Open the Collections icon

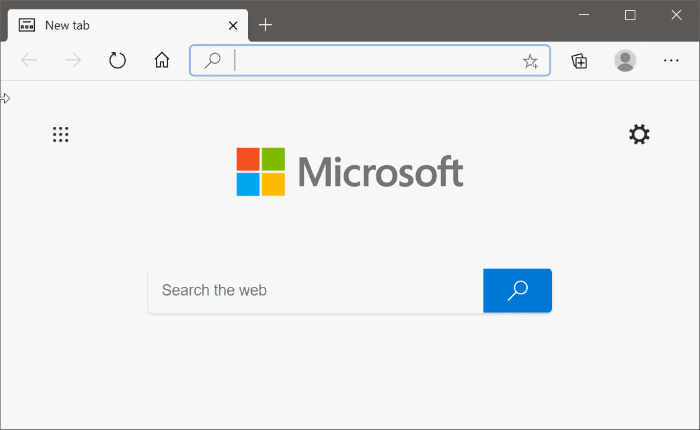[x=579, y=61]
